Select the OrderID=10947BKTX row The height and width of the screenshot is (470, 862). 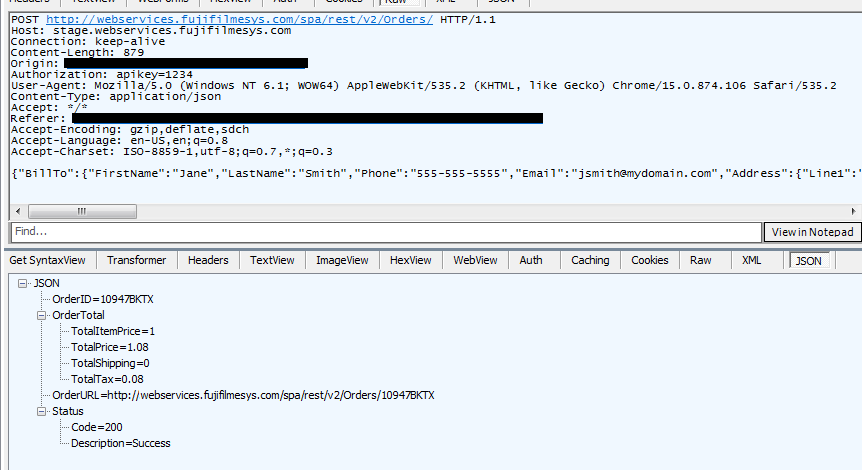tap(103, 300)
